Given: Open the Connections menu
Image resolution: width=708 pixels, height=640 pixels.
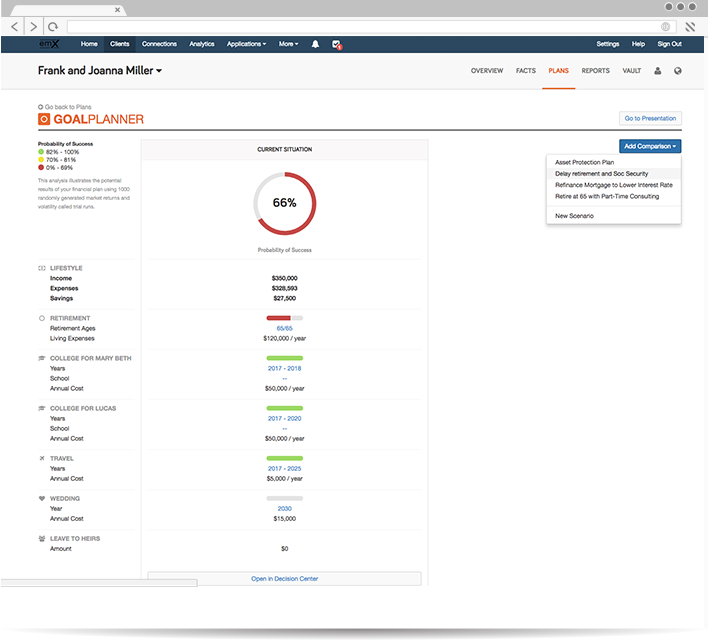Looking at the screenshot, I should [x=159, y=44].
